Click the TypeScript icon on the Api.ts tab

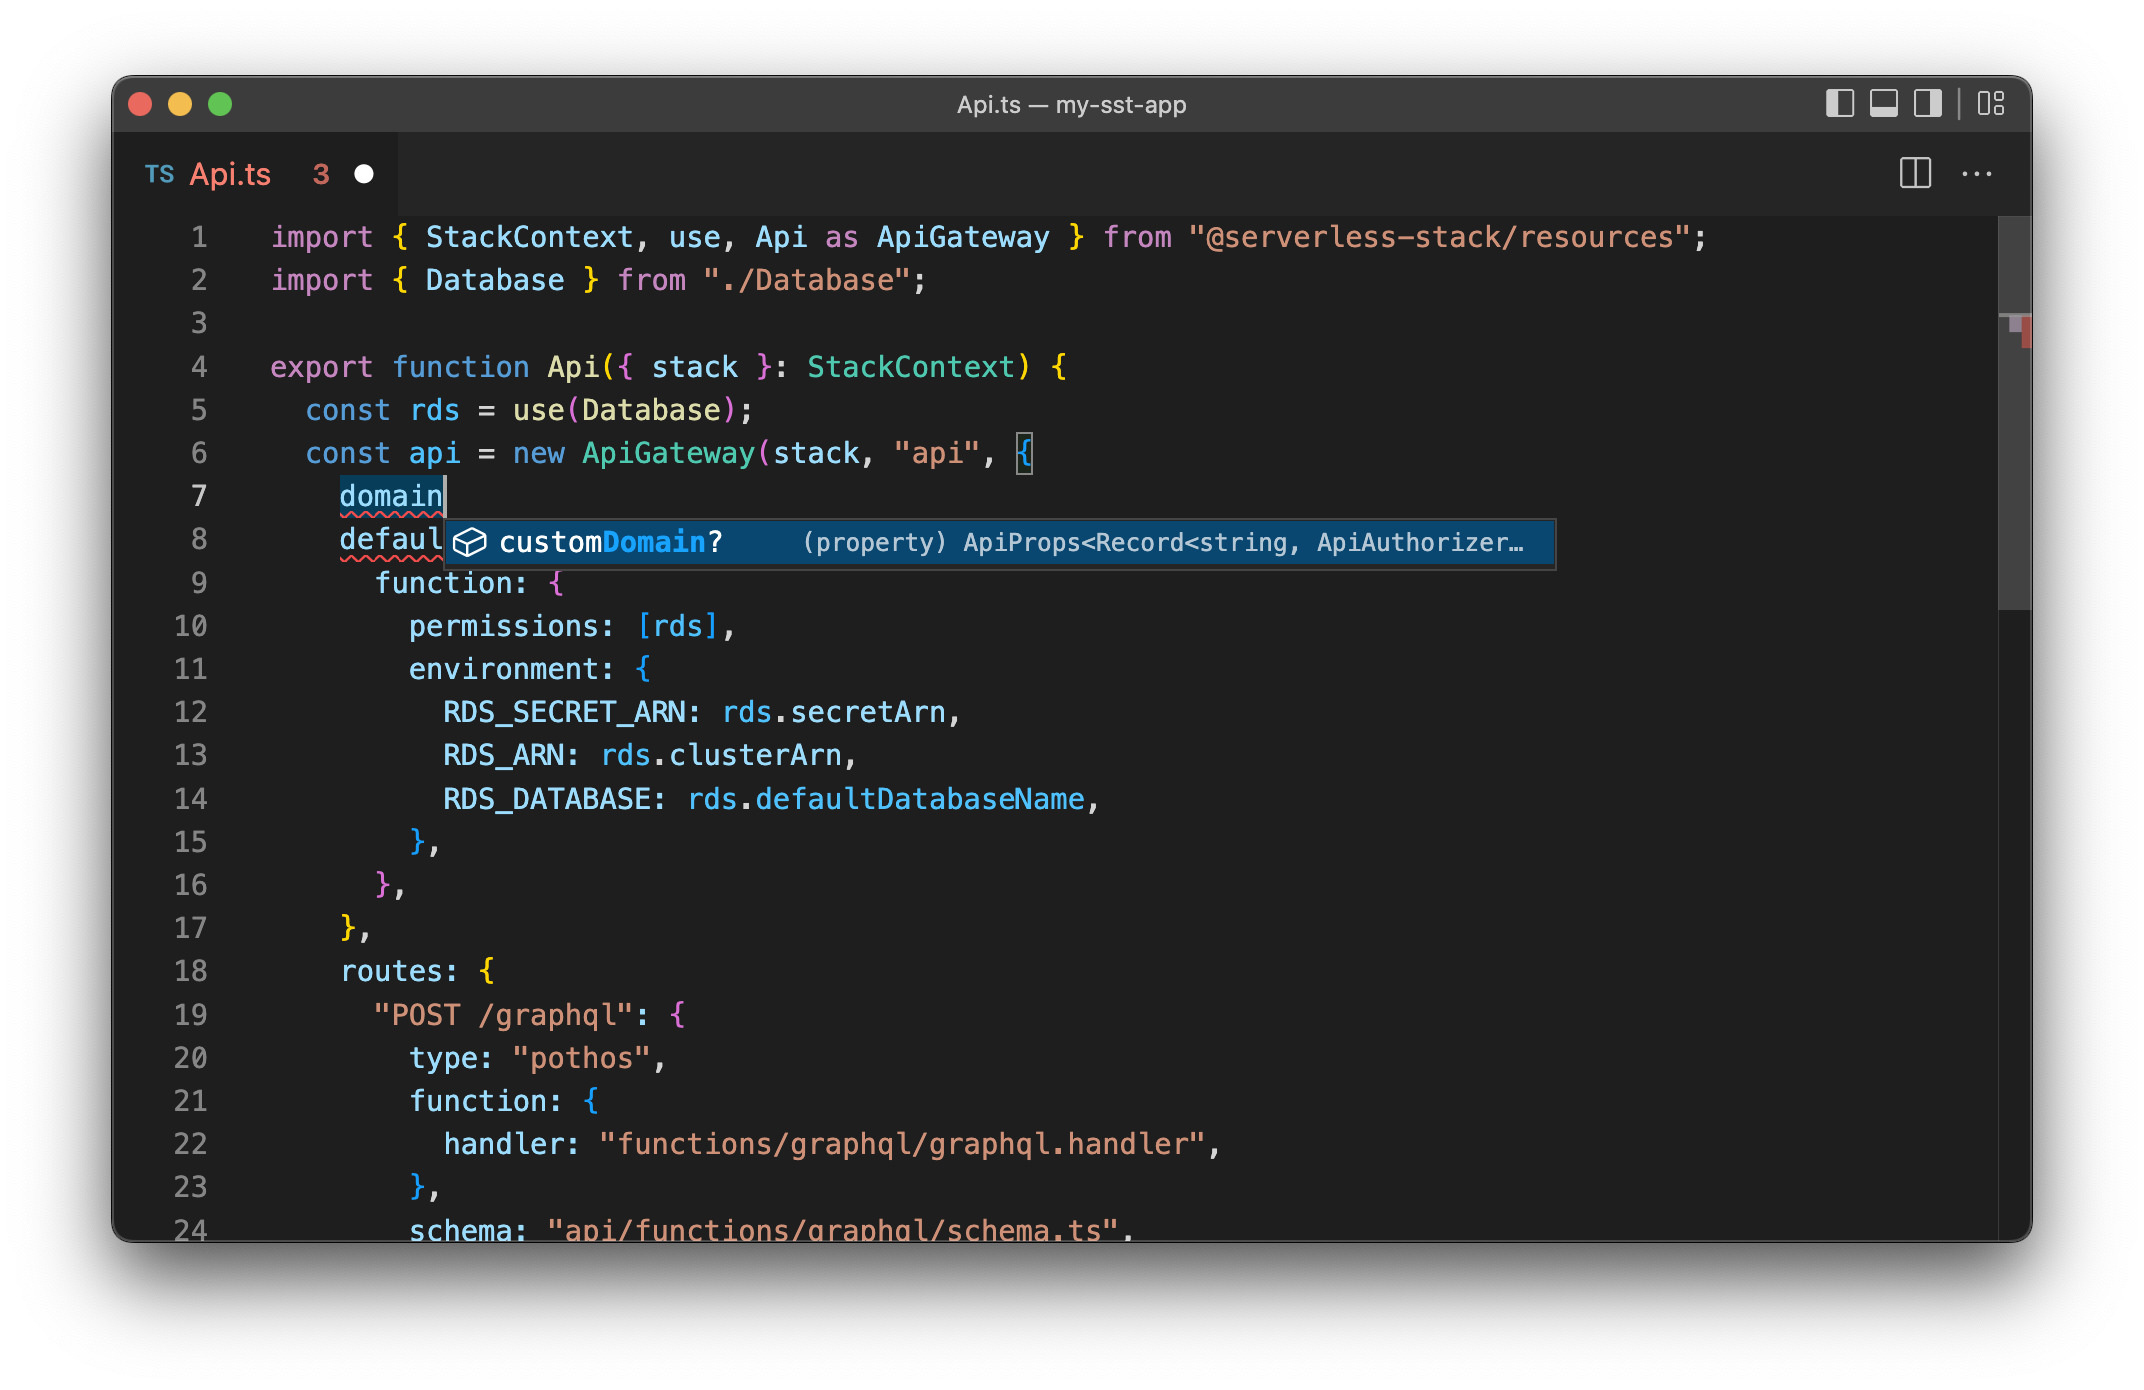click(159, 173)
